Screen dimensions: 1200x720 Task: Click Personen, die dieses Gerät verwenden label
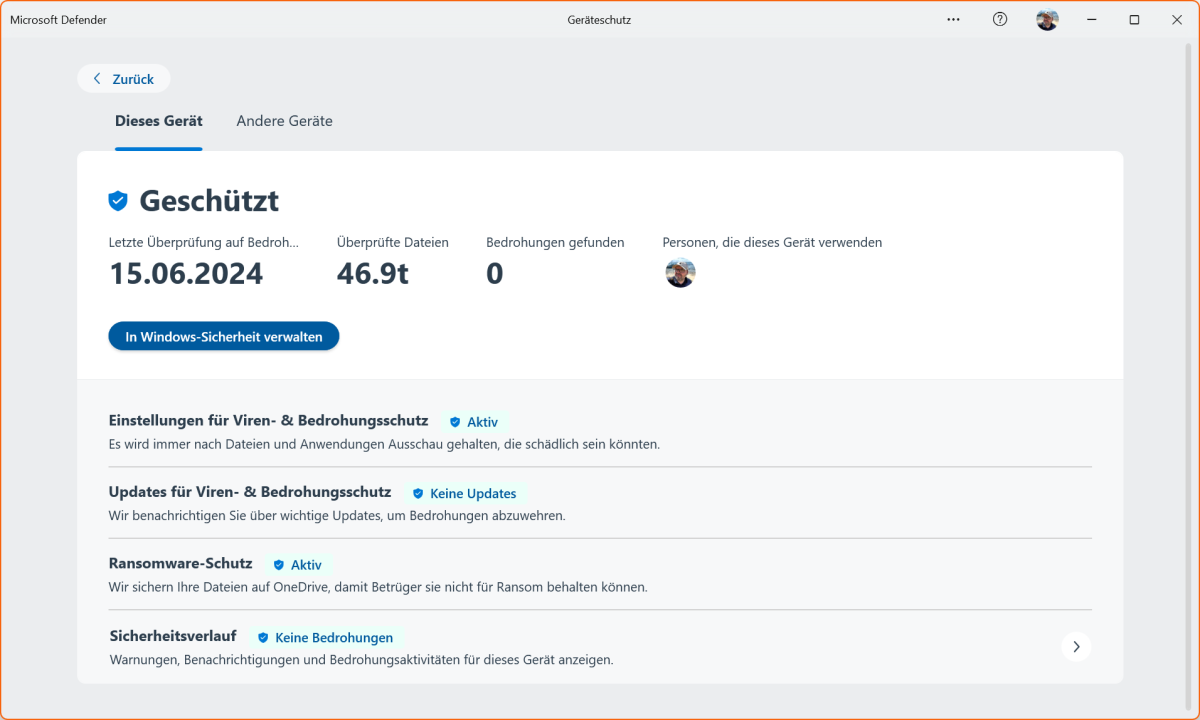pyautogui.click(x=772, y=242)
